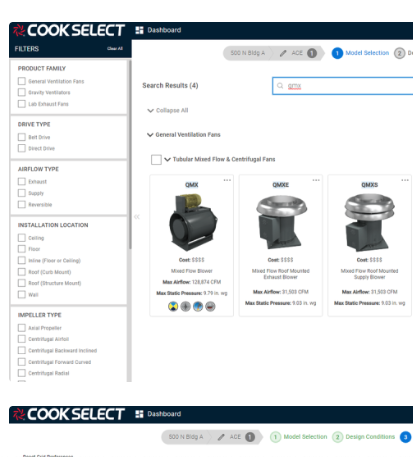Viewport: 413px width, 457px height.
Task: Select the QMX blower product image
Action: [x=193, y=222]
